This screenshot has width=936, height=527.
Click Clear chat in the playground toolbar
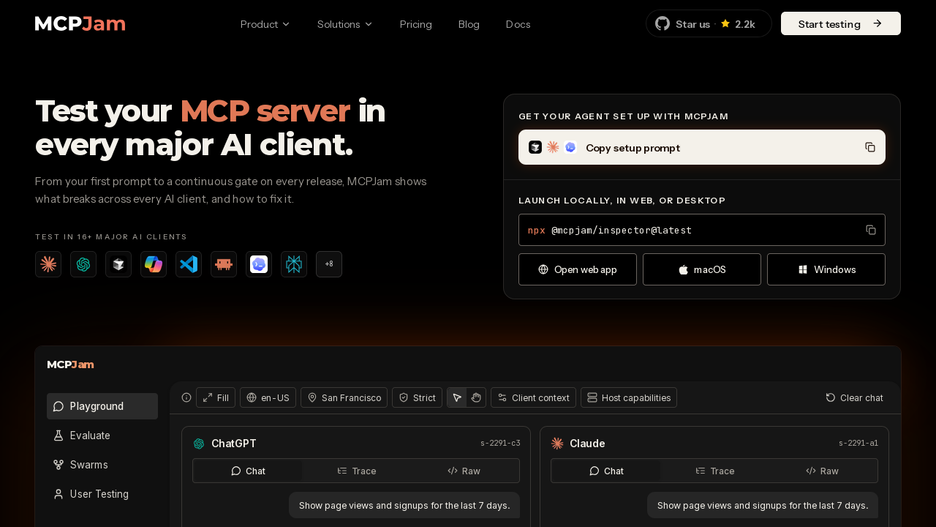click(x=854, y=397)
